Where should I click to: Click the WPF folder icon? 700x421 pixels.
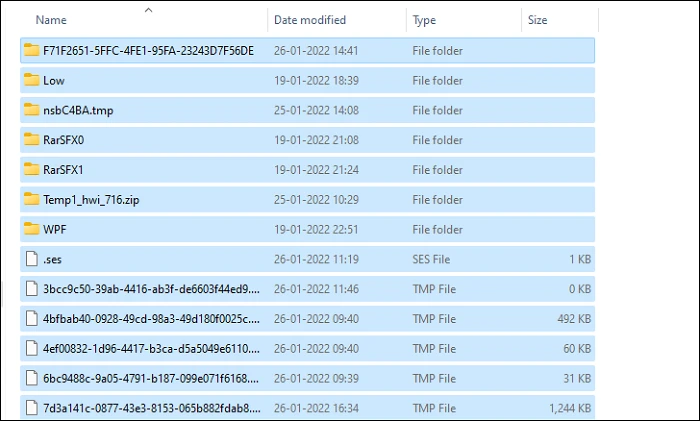point(31,229)
